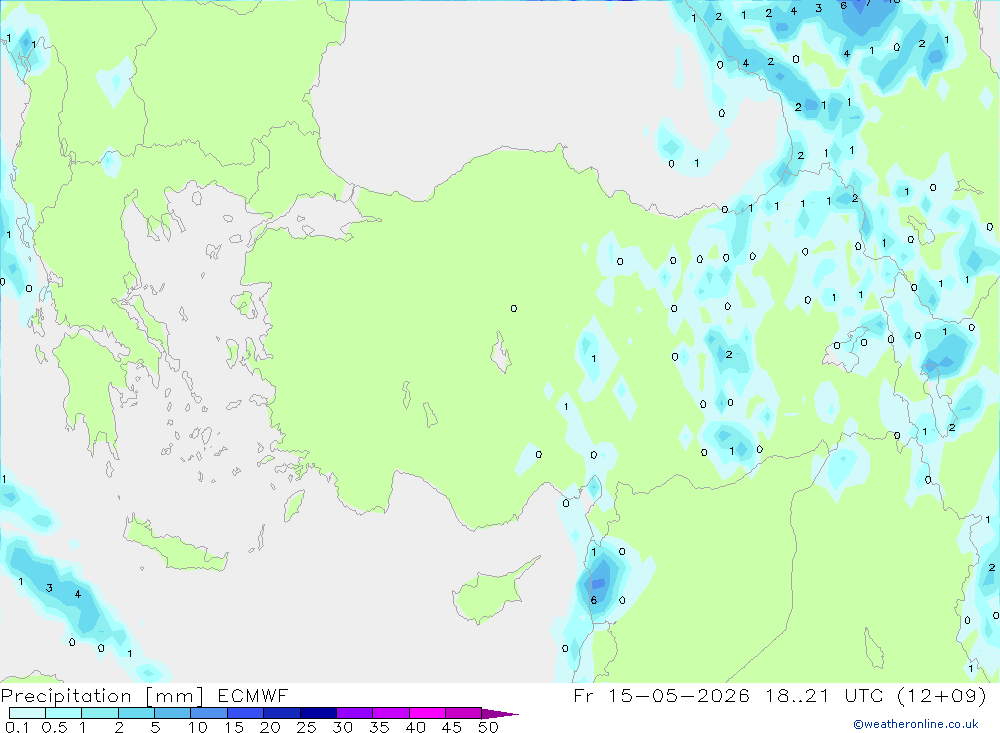
Task: Click the '[mm]' unit label
Action: click(175, 696)
